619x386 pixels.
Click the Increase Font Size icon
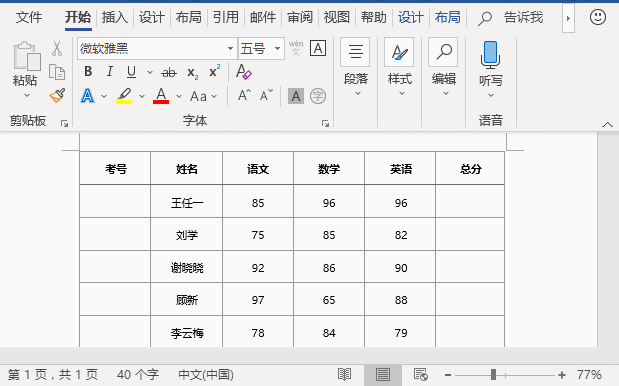pyautogui.click(x=244, y=96)
